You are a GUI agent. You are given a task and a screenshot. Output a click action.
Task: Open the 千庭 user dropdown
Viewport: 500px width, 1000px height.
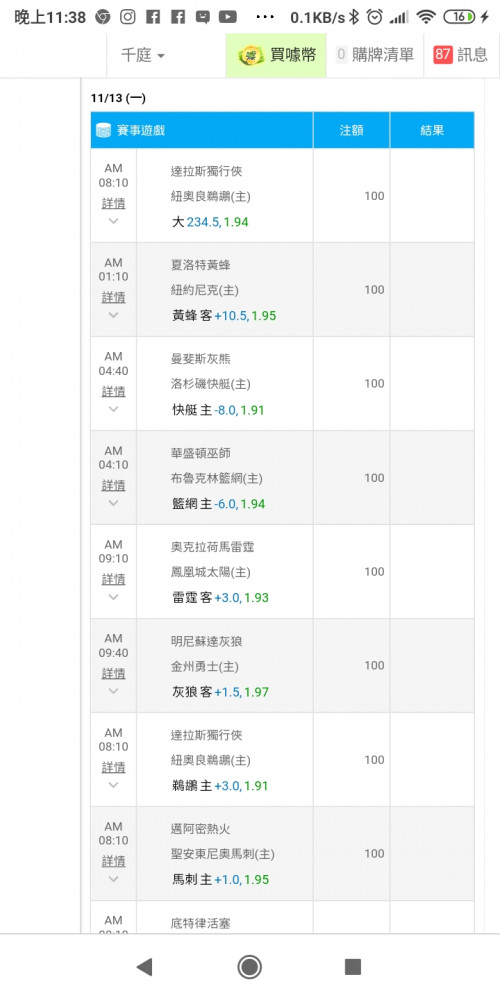143,55
